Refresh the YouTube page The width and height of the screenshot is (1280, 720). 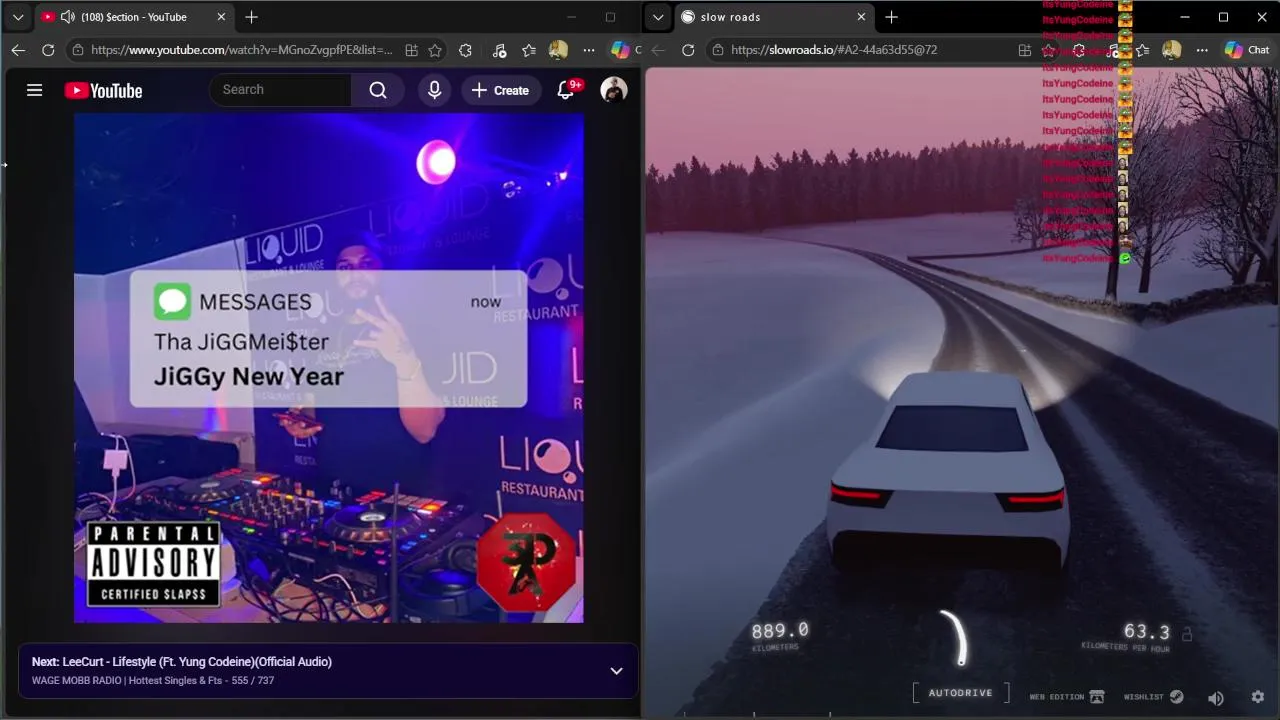tap(48, 50)
